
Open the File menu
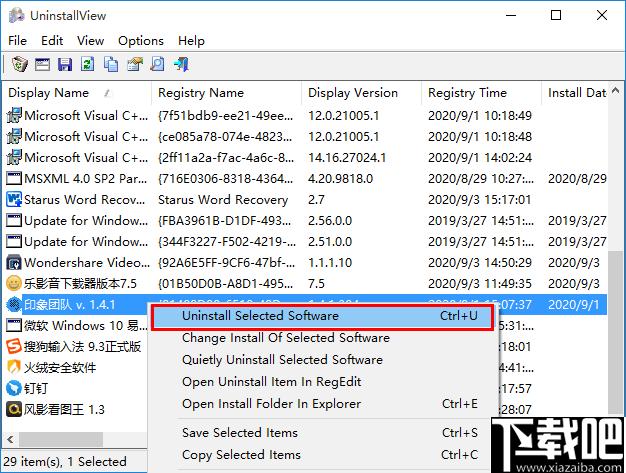point(17,40)
